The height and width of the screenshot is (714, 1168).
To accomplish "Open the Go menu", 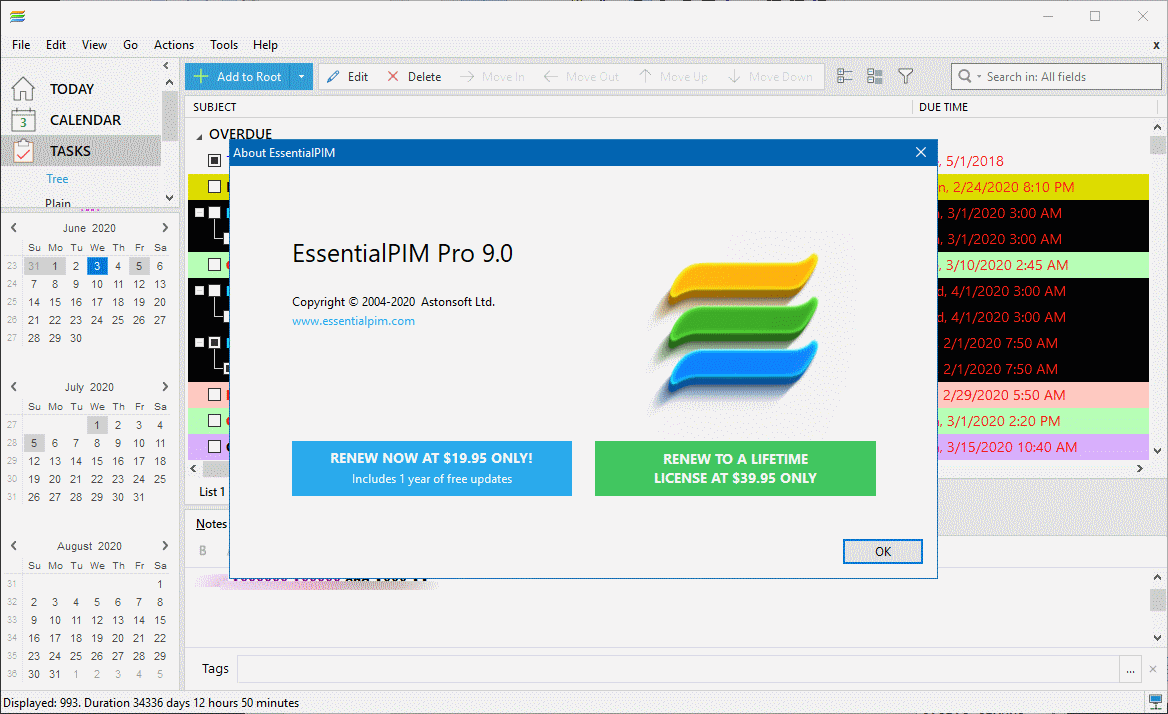I will [x=130, y=45].
